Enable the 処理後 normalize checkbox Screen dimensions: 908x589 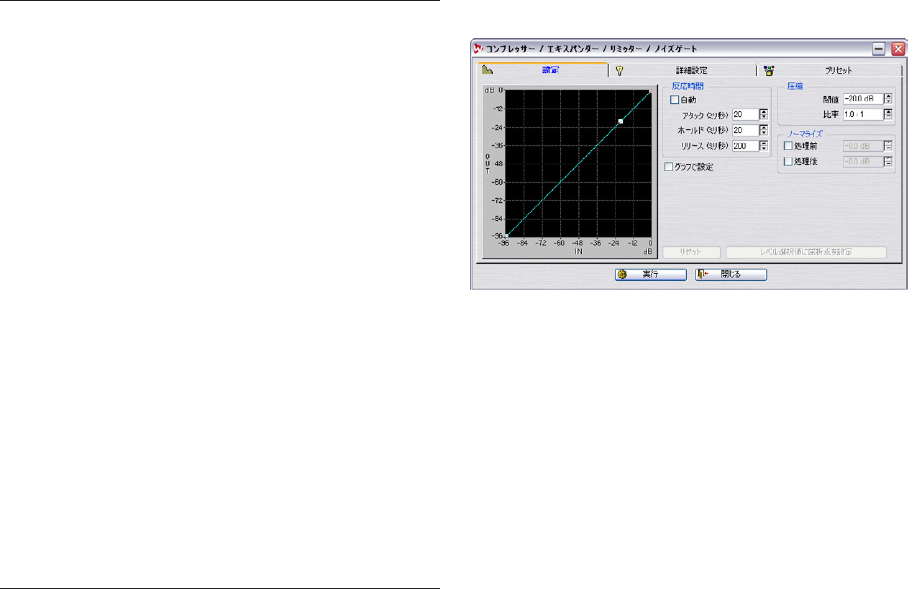coord(788,162)
